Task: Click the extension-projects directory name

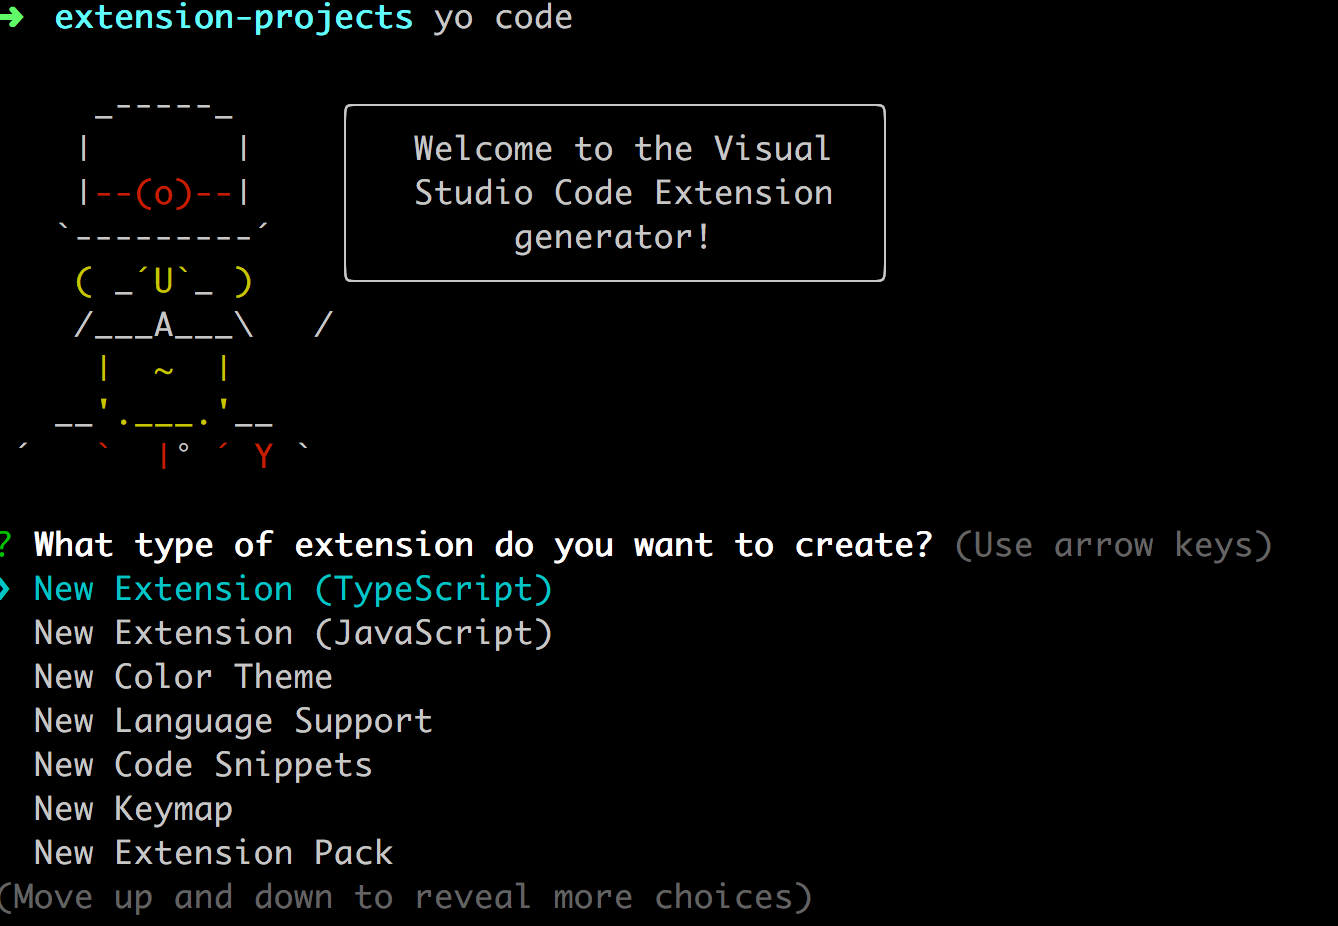Action: tap(233, 17)
